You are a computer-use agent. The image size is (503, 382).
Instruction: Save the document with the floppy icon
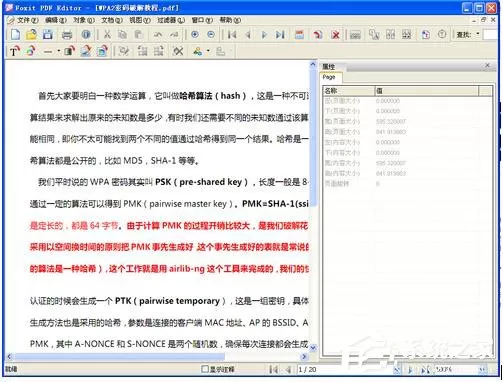click(48, 35)
